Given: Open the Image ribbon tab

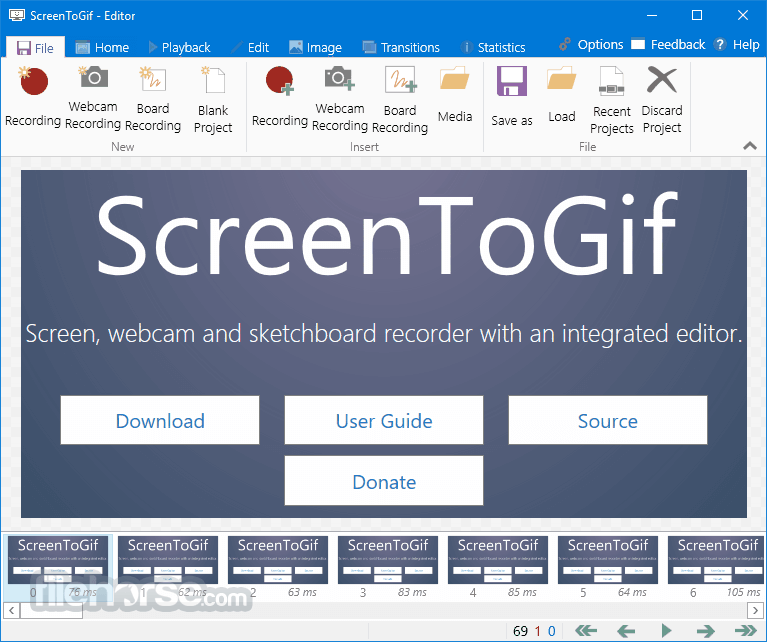Looking at the screenshot, I should tap(315, 47).
